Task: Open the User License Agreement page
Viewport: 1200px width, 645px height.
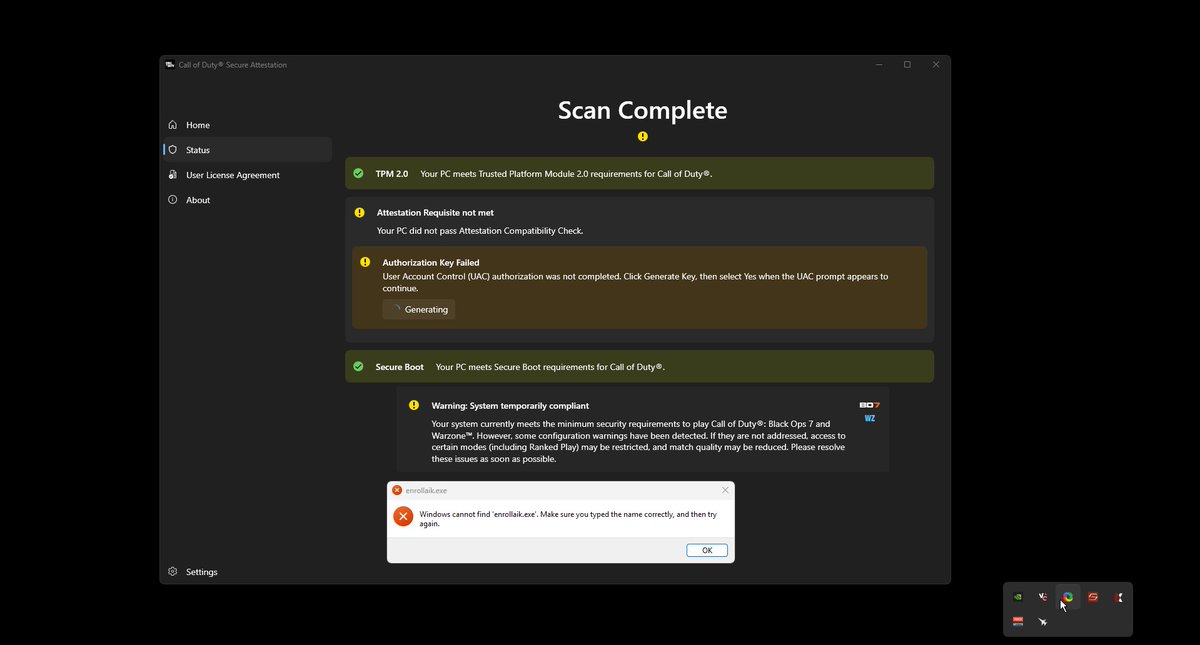Action: pyautogui.click(x=247, y=175)
